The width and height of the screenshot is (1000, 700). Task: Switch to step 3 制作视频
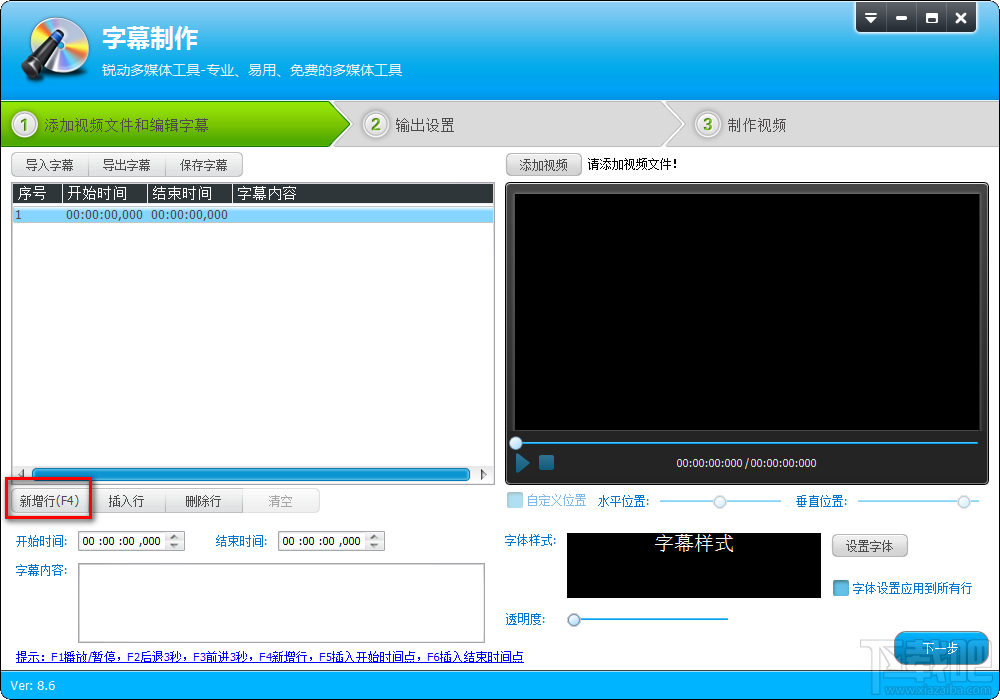(755, 124)
